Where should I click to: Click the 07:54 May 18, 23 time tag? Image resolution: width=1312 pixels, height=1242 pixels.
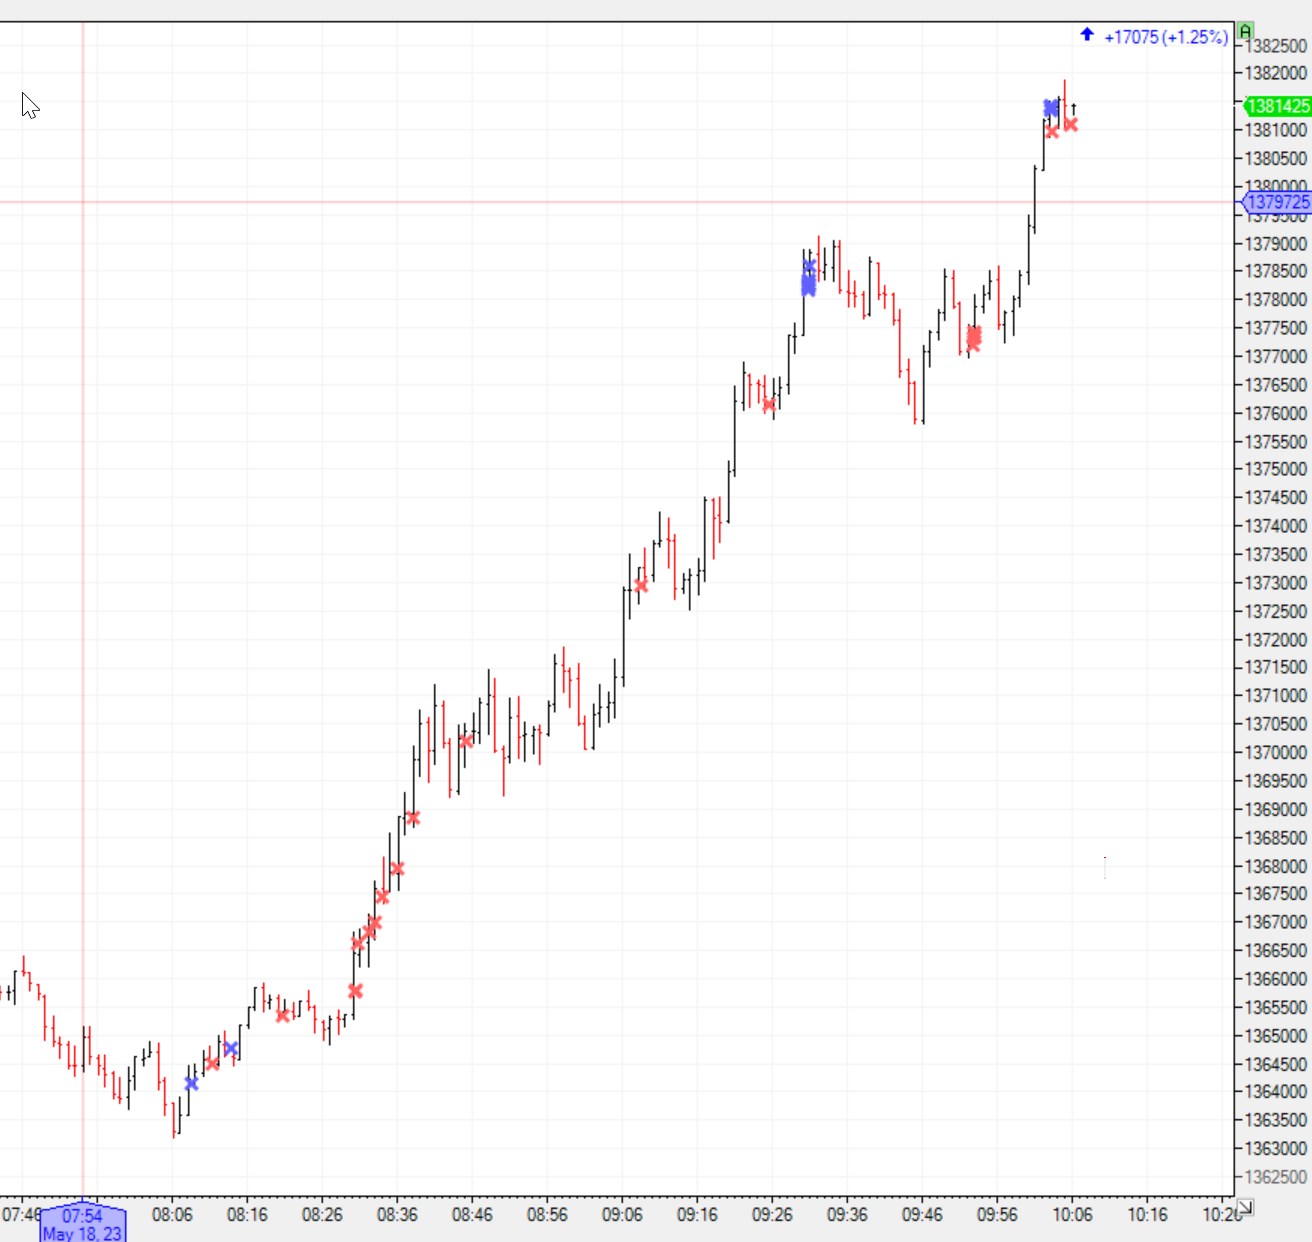pyautogui.click(x=82, y=1224)
